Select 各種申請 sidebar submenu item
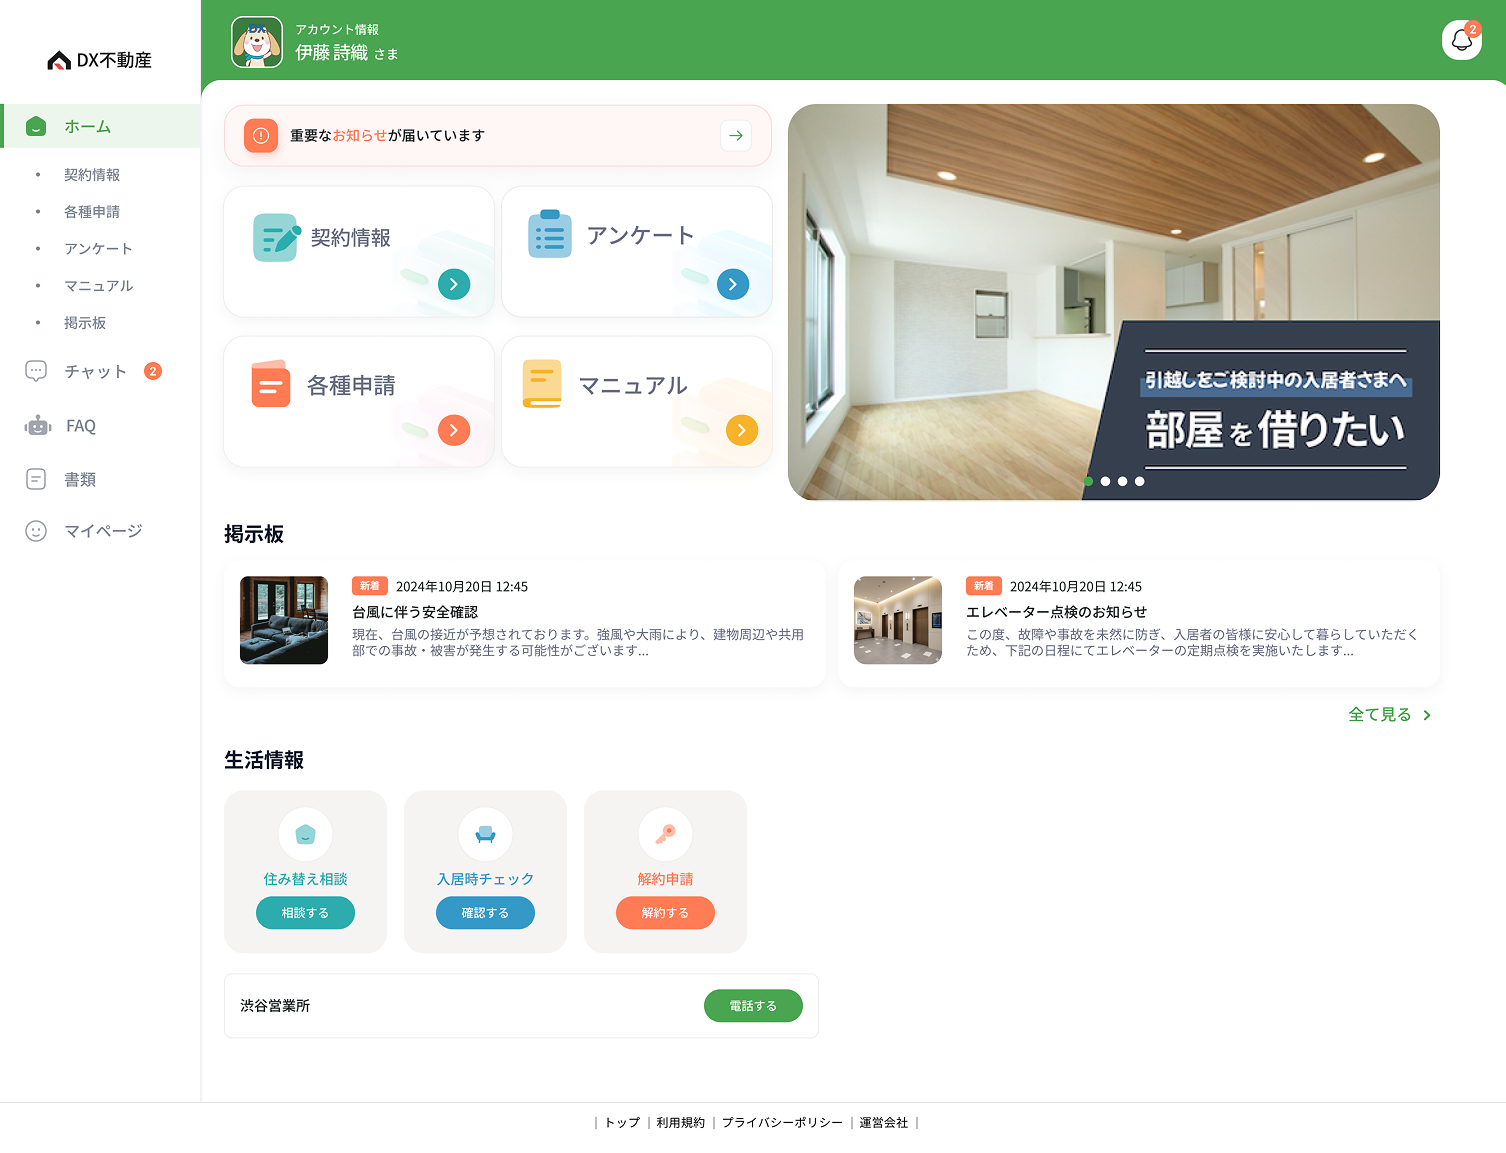Viewport: 1506px width, 1153px height. click(x=92, y=212)
